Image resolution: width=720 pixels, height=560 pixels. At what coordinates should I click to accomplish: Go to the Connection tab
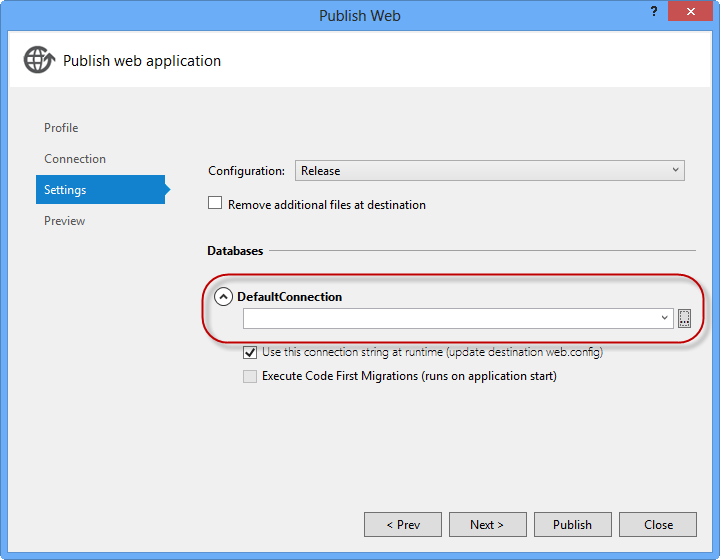point(75,159)
